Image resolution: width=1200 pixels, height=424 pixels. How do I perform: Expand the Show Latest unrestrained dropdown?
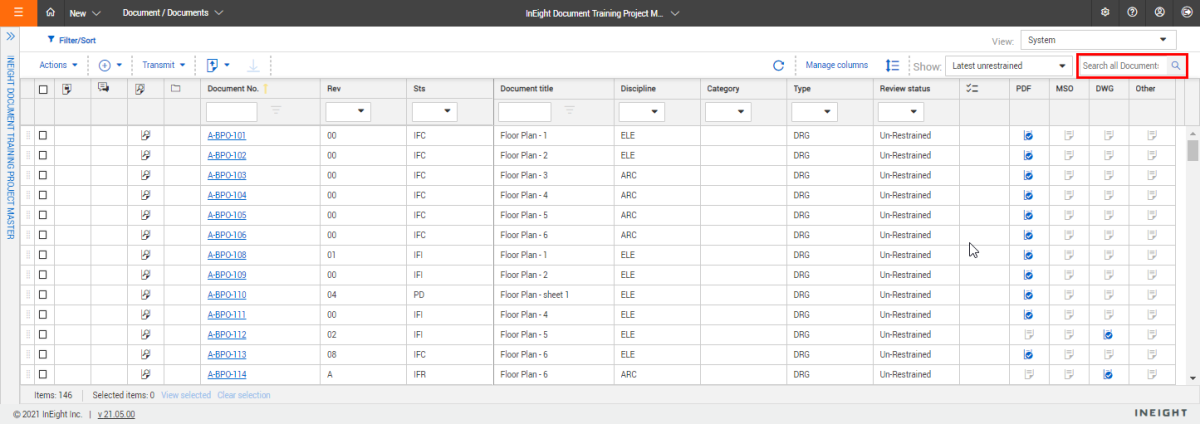point(1008,66)
